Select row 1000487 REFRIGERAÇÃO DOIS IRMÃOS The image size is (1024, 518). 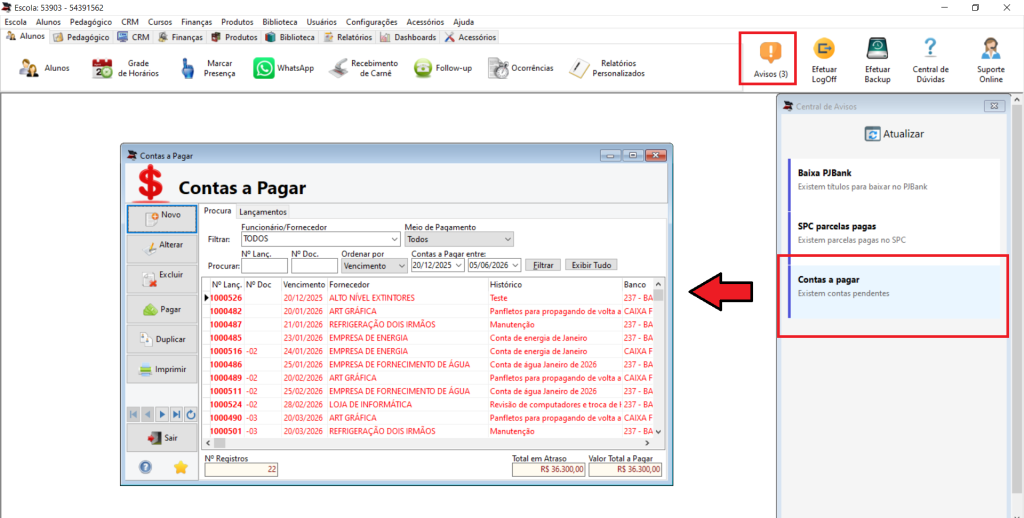pos(428,325)
